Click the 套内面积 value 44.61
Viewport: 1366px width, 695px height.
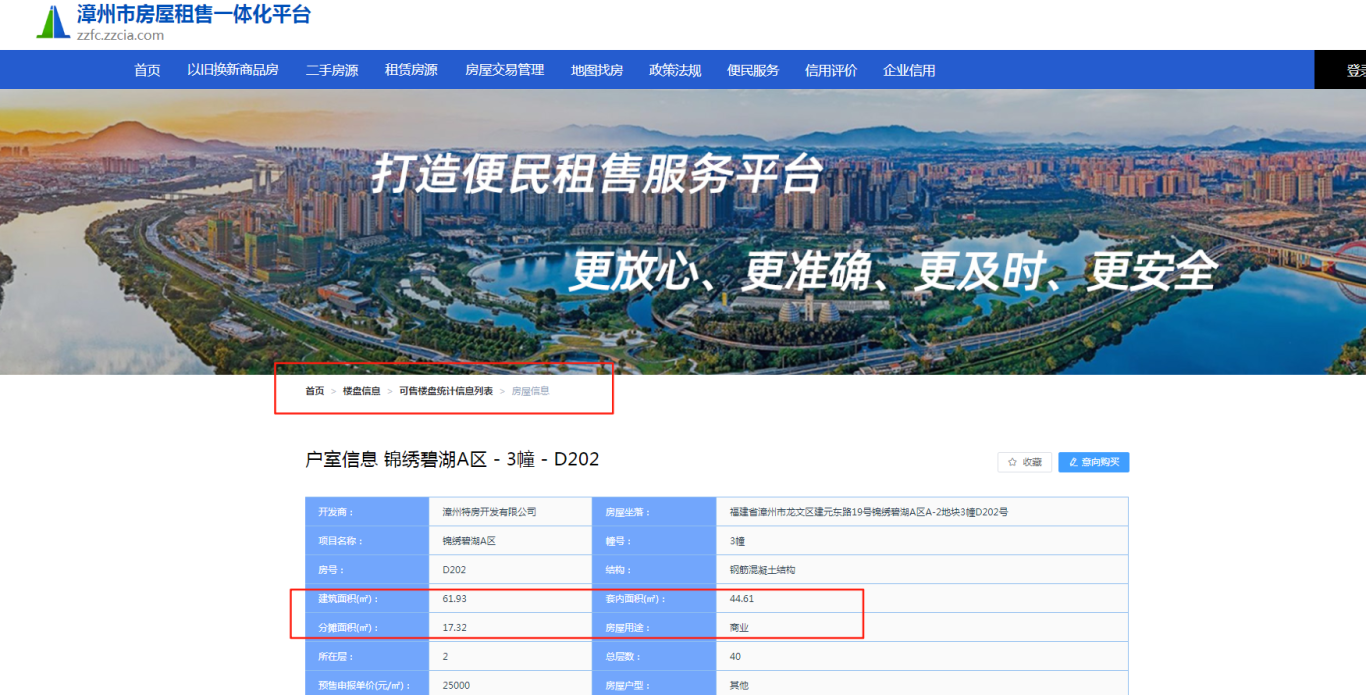743,599
